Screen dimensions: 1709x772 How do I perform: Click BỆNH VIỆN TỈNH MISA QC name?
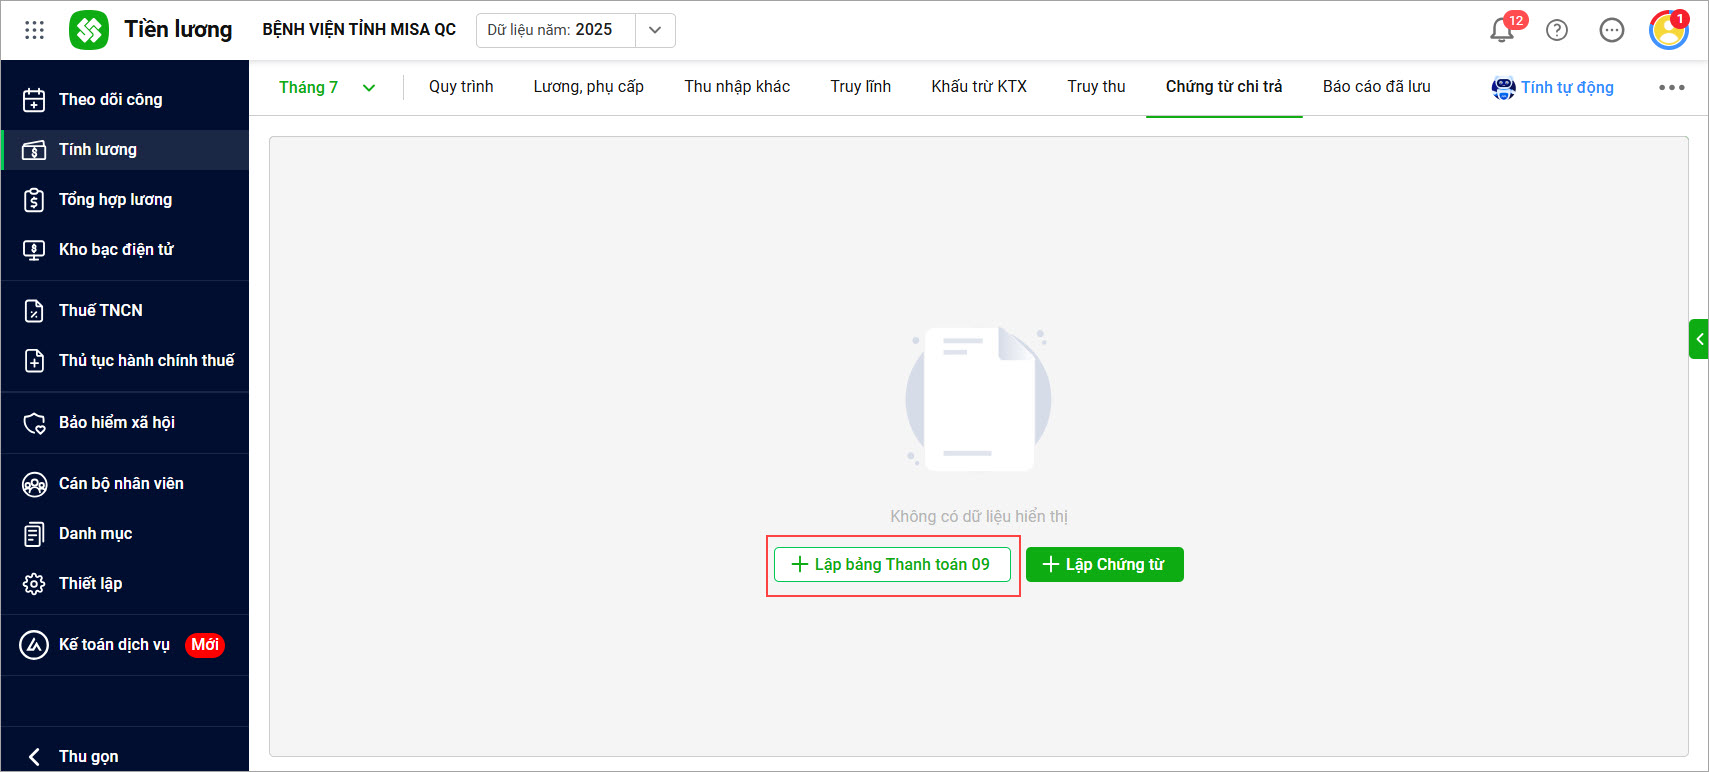[359, 30]
